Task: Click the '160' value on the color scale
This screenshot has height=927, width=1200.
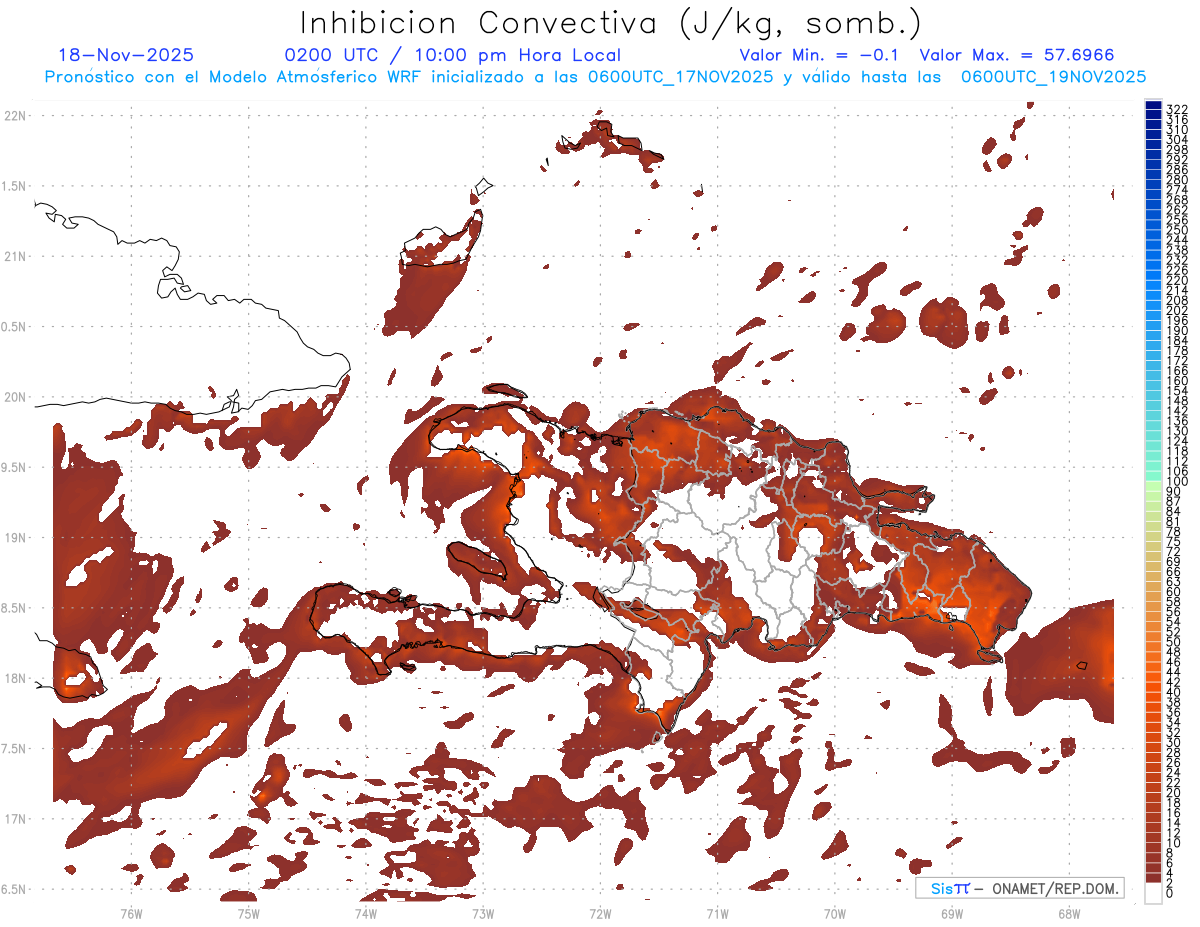Action: point(1177,381)
